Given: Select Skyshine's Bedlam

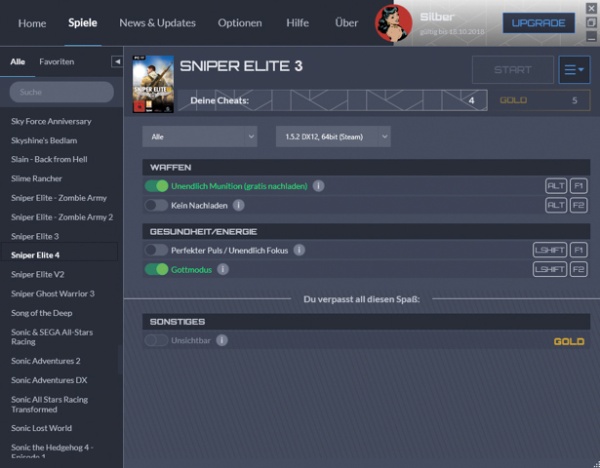Looking at the screenshot, I should [44, 140].
